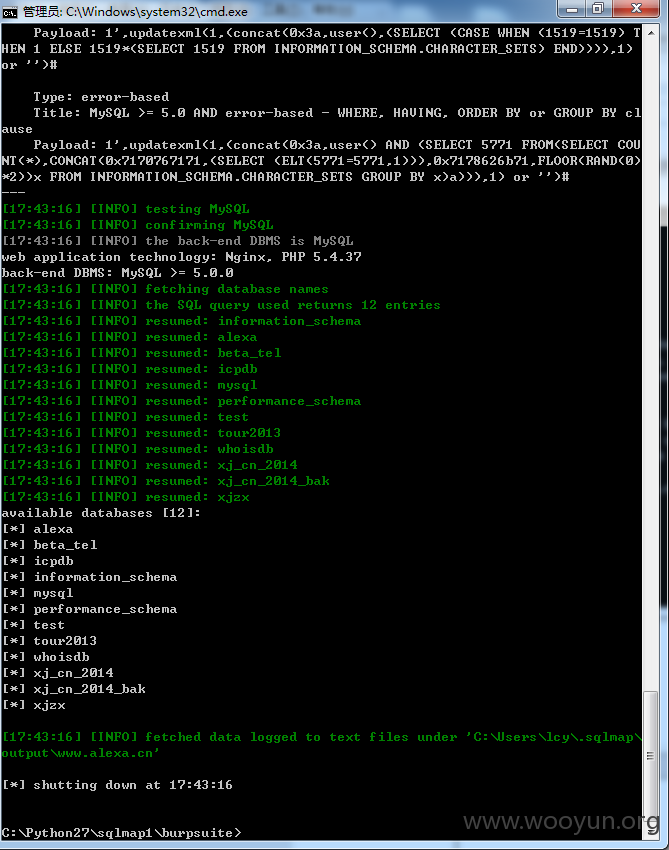Click '[*] icpdb' database entry
669x850 pixels.
37,561
